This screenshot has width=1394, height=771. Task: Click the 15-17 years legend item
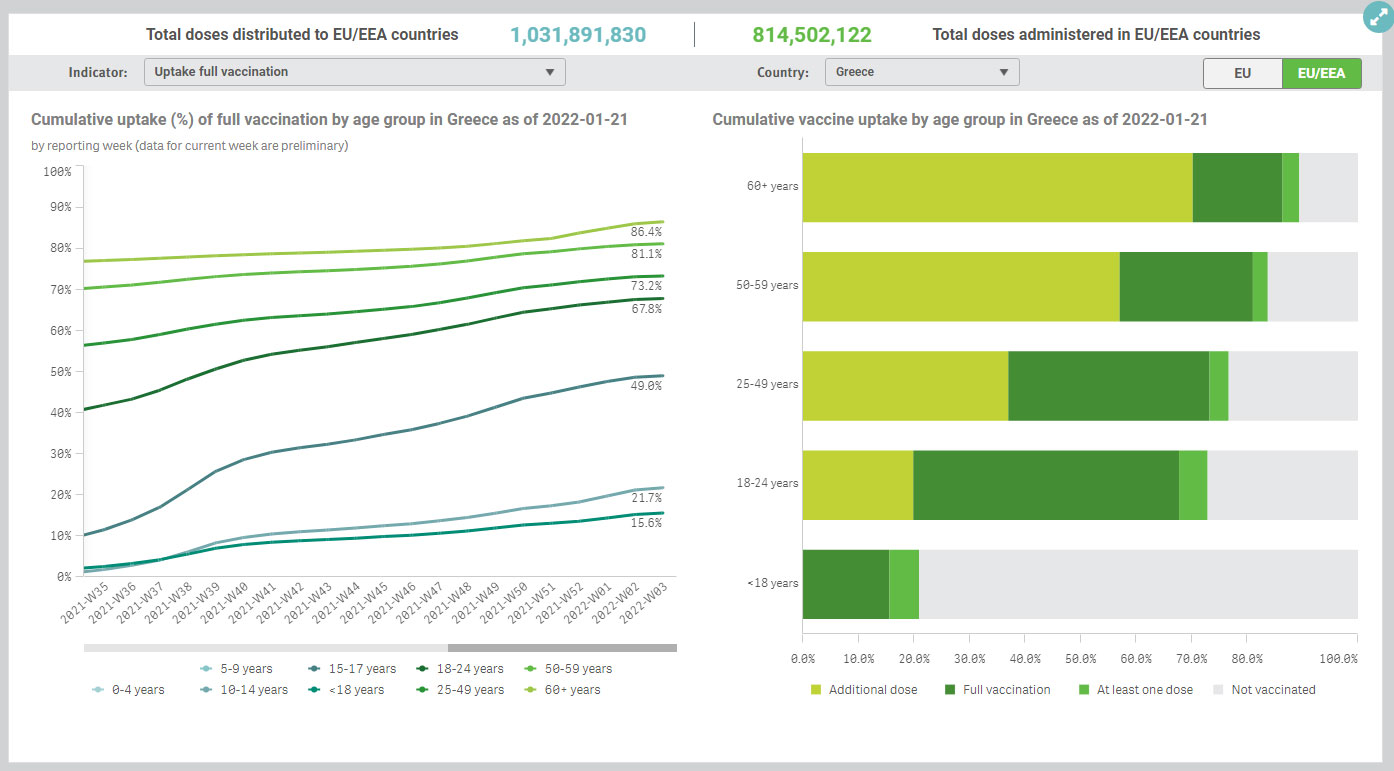(352, 669)
